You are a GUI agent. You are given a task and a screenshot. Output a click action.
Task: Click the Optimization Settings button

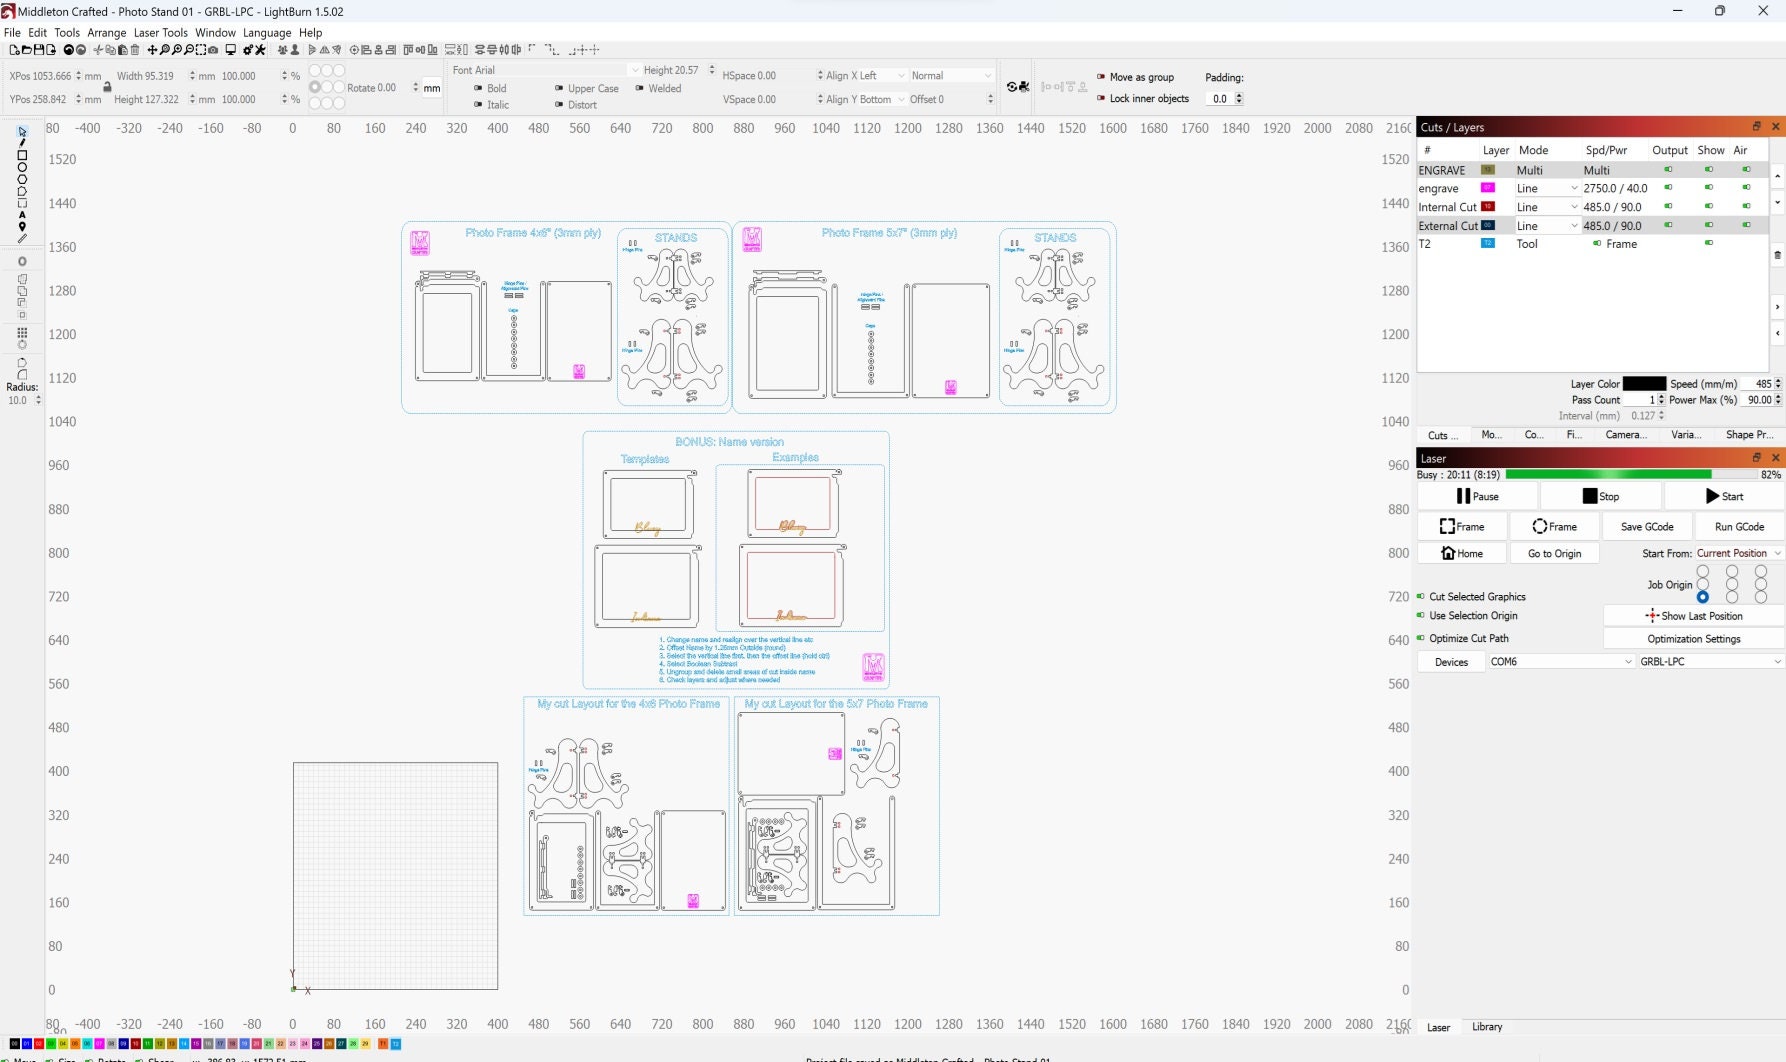click(1694, 639)
